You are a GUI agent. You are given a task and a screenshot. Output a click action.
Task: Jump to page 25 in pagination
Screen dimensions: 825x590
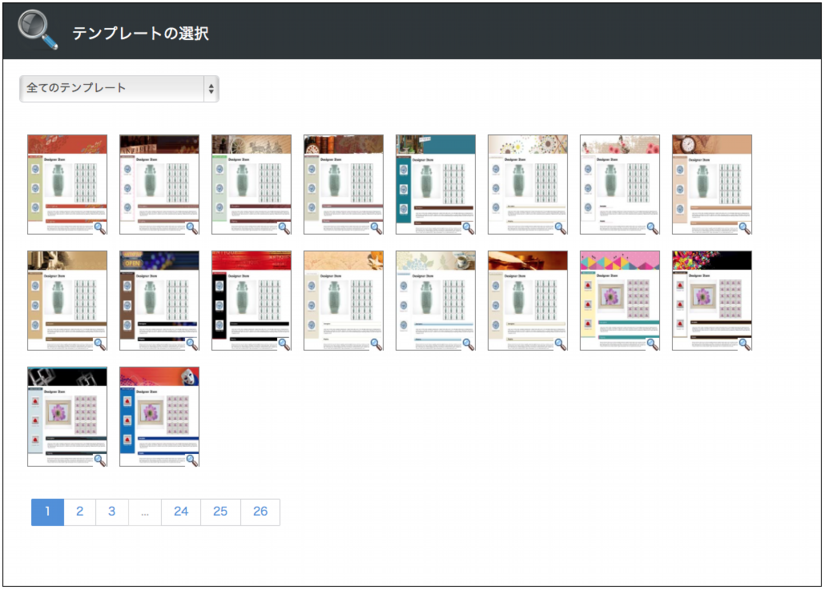[220, 512]
